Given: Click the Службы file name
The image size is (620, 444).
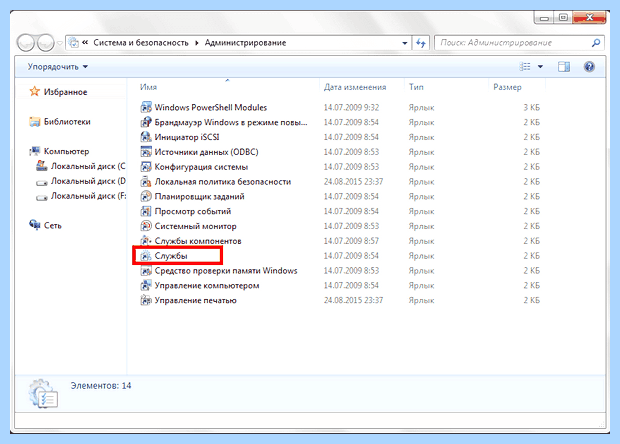Looking at the screenshot, I should point(171,256).
